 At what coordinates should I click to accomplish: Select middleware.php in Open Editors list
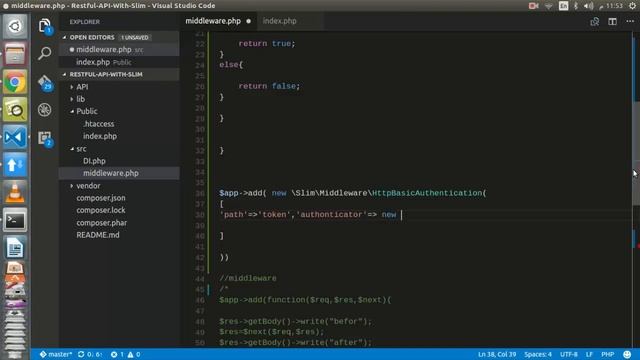click(119, 49)
